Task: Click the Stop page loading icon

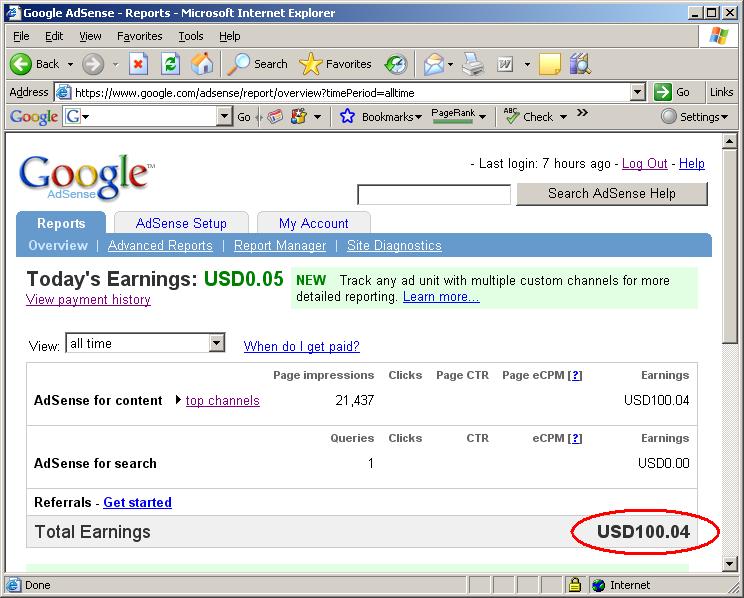Action: click(x=139, y=64)
